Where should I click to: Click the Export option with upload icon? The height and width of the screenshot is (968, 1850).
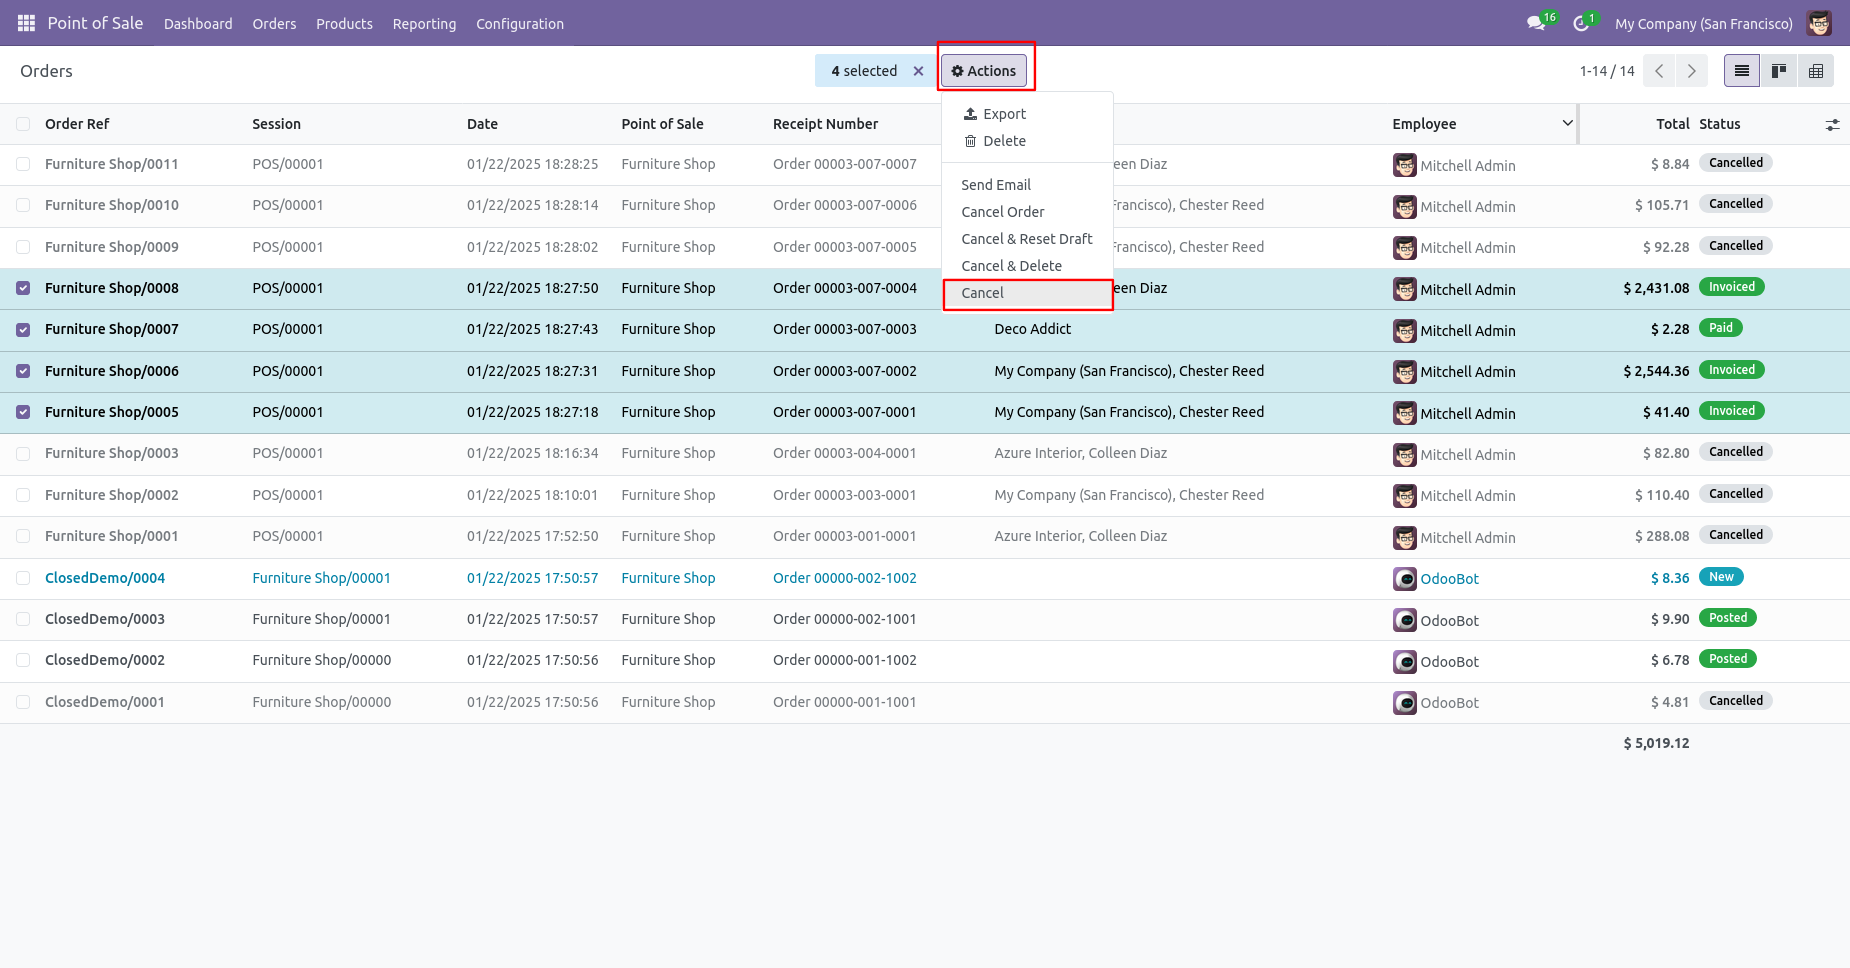pyautogui.click(x=1027, y=114)
